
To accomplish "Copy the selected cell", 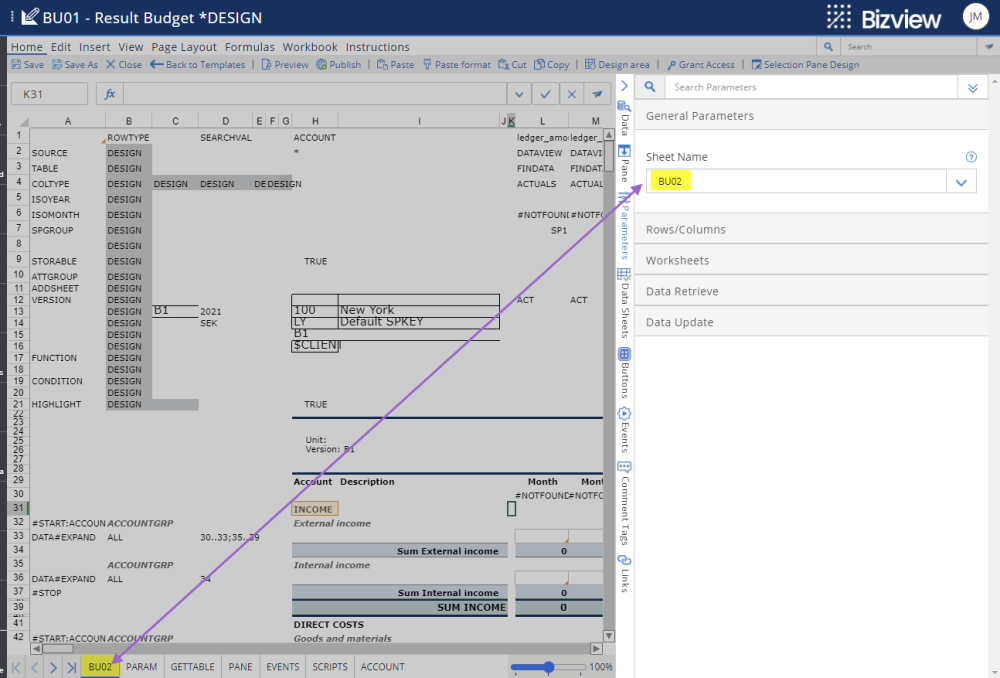I will pos(552,64).
